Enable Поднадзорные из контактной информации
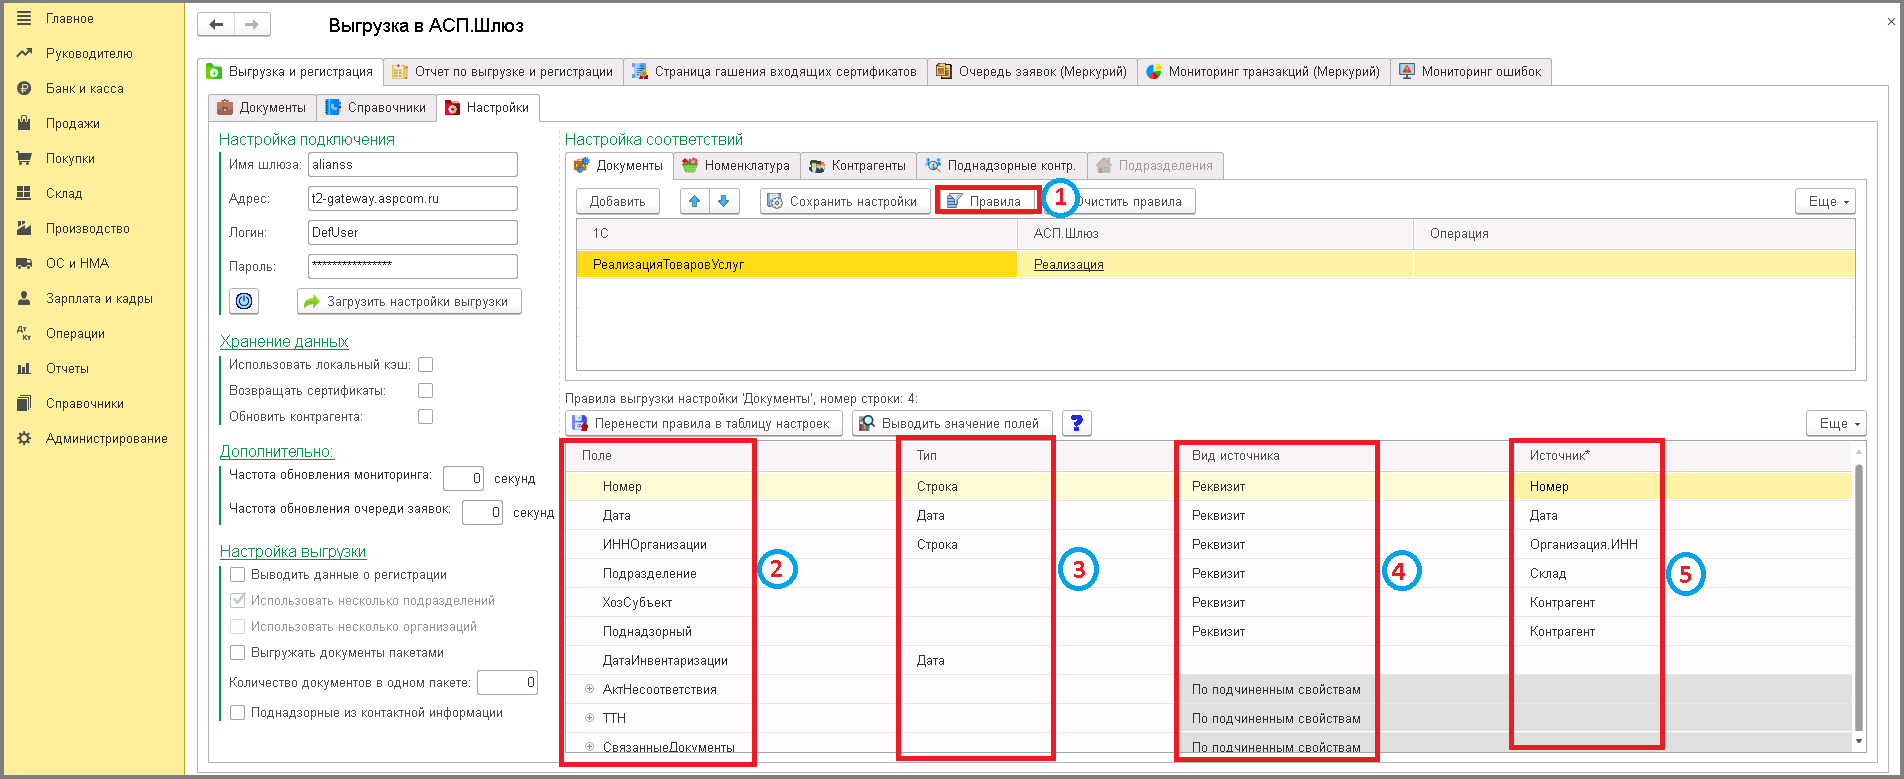The height and width of the screenshot is (779, 1904). click(238, 713)
